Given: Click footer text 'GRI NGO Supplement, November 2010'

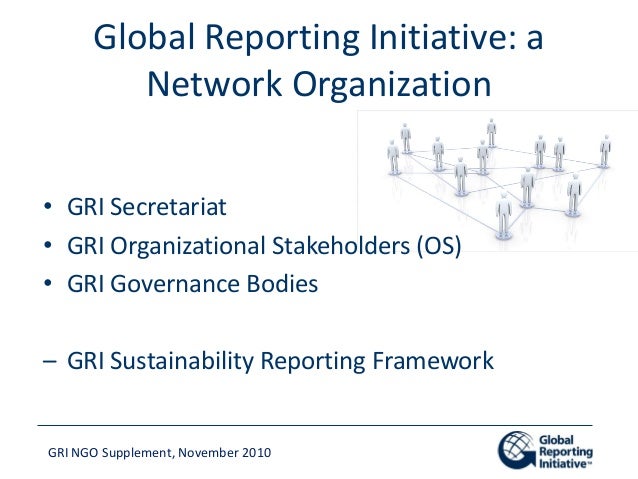Looking at the screenshot, I should click(160, 453).
